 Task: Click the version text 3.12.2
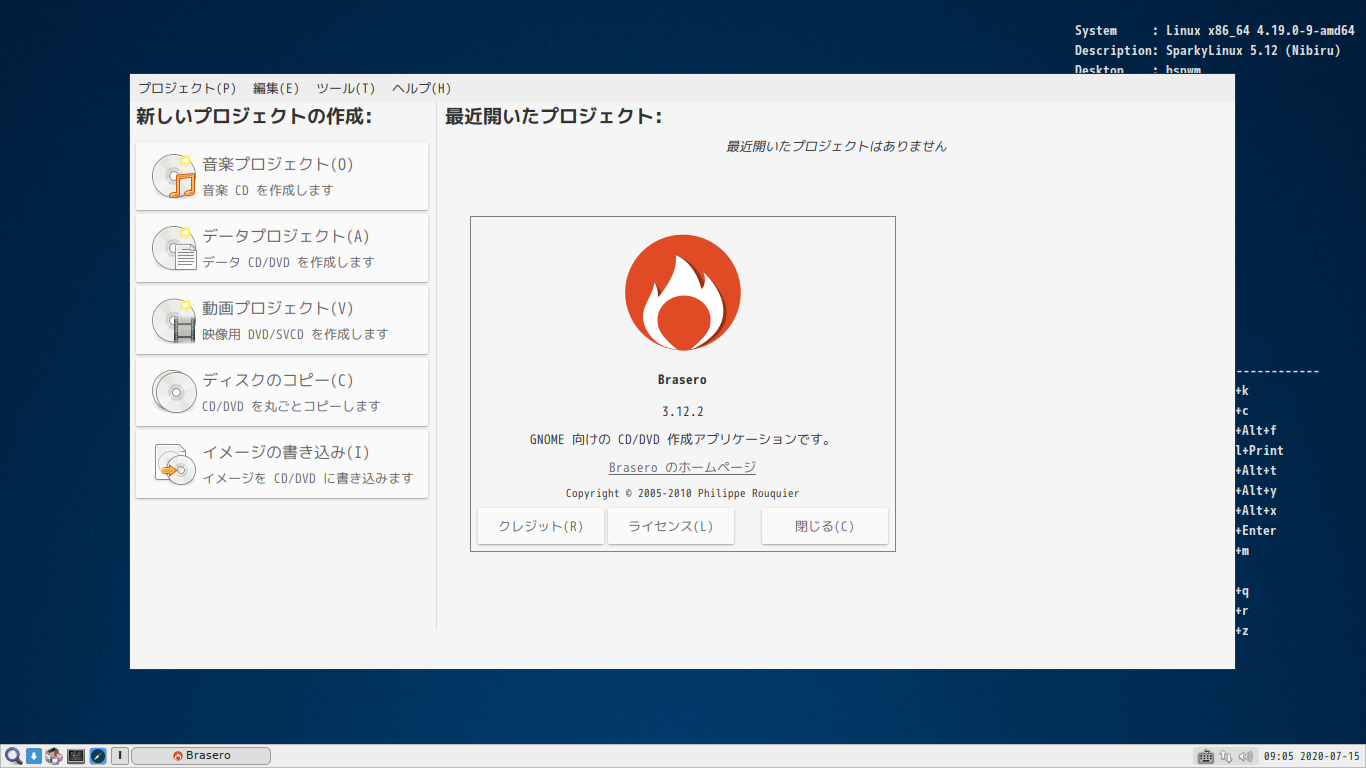(x=683, y=411)
